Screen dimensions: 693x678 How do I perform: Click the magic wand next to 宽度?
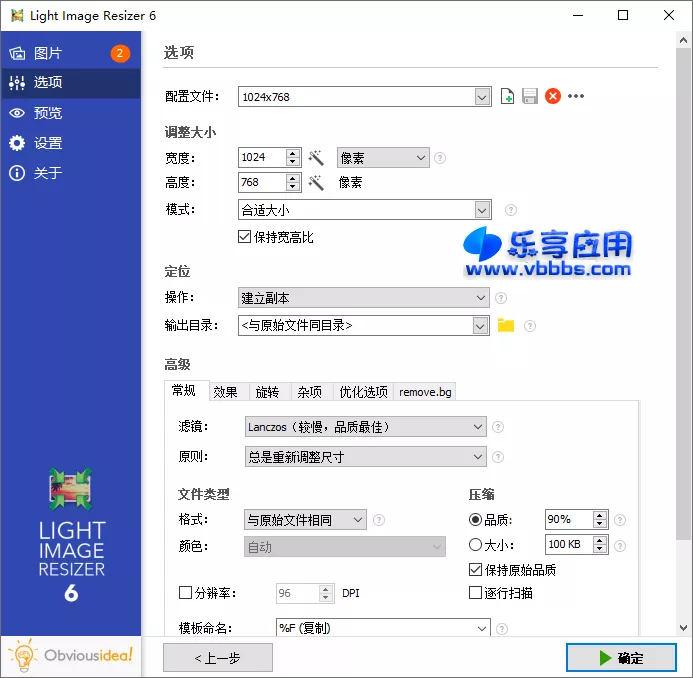click(316, 157)
